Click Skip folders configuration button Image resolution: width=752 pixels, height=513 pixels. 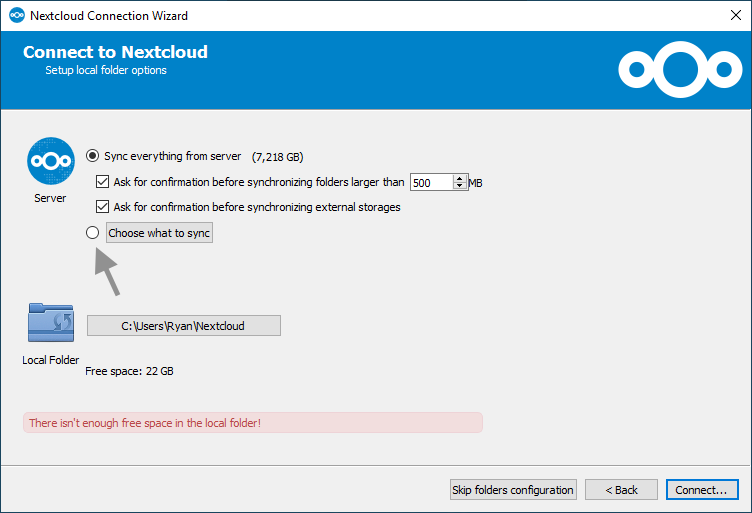(x=513, y=490)
